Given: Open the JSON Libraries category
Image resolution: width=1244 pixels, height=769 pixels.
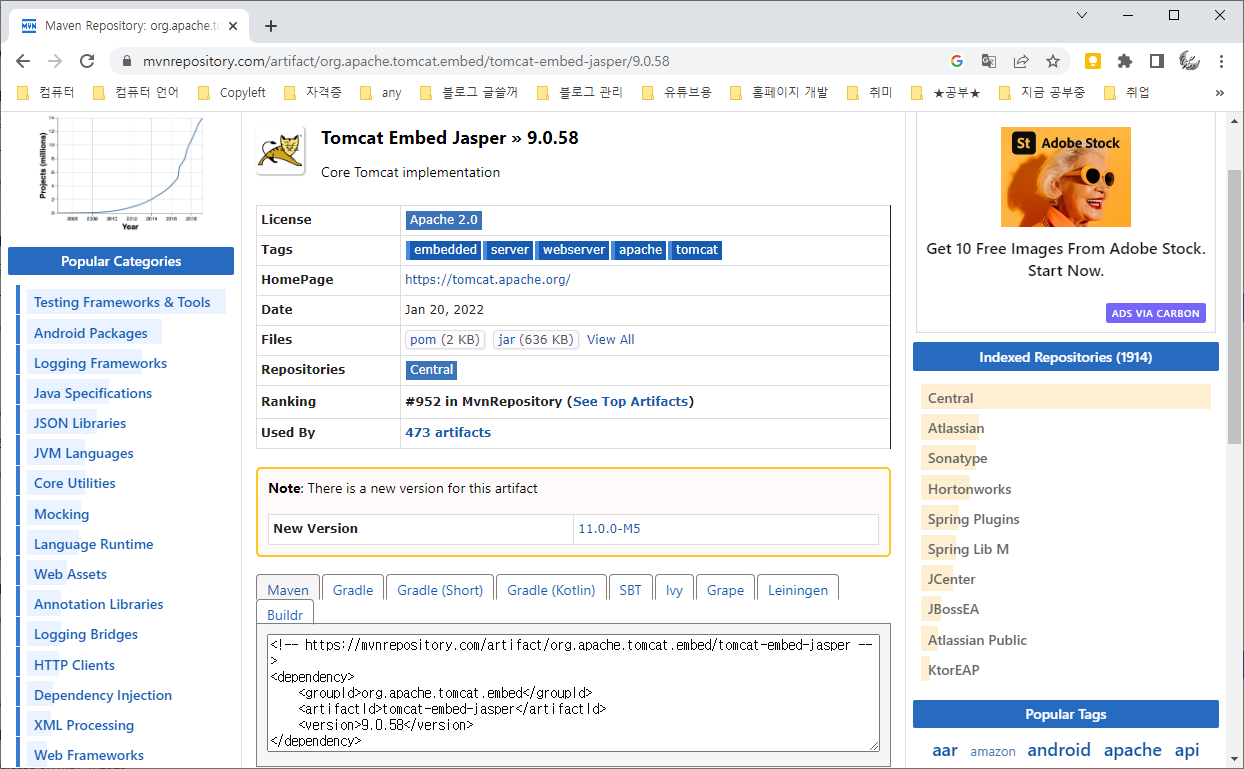Looking at the screenshot, I should click(80, 423).
